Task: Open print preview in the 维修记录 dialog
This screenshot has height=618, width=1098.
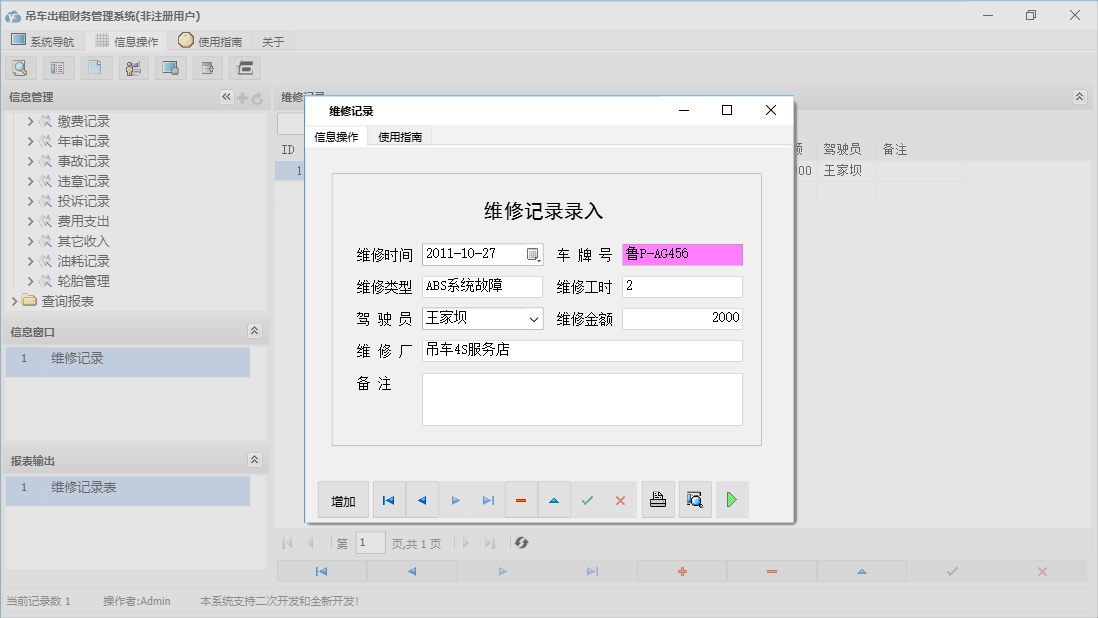Action: [x=695, y=499]
